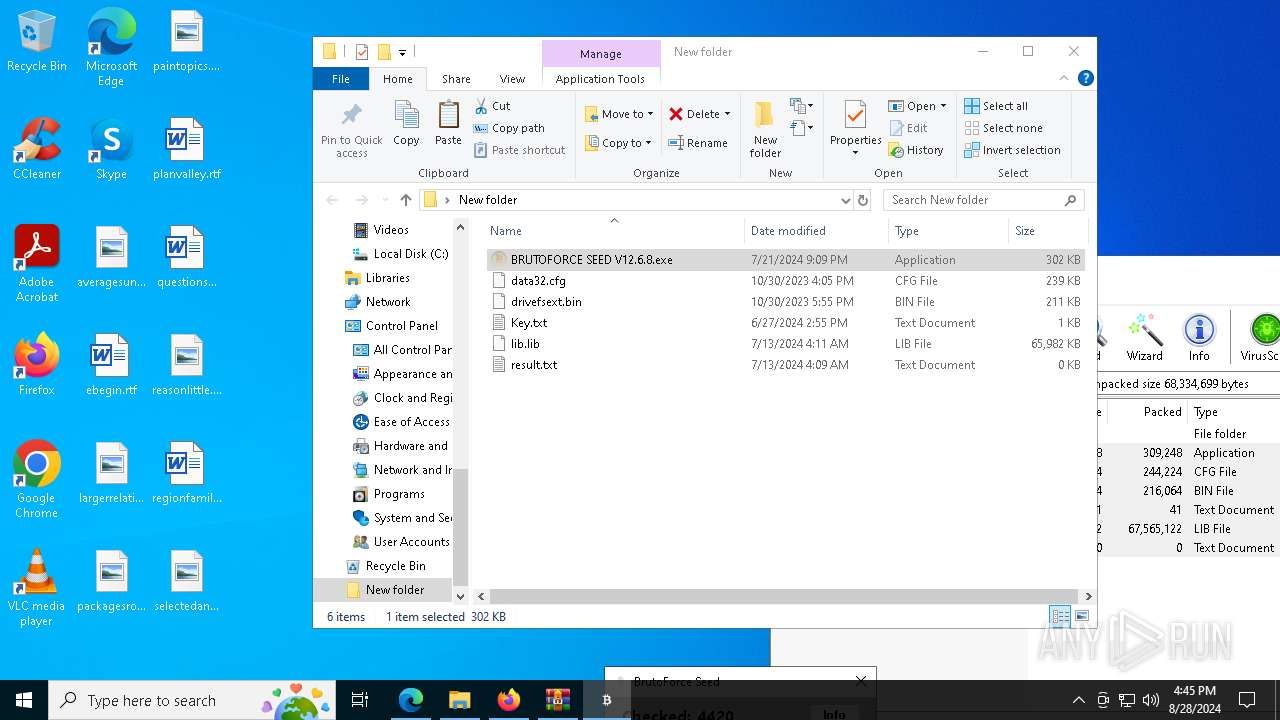This screenshot has height=720, width=1280.
Task: Click Select none in ribbon
Action: click(x=1003, y=128)
